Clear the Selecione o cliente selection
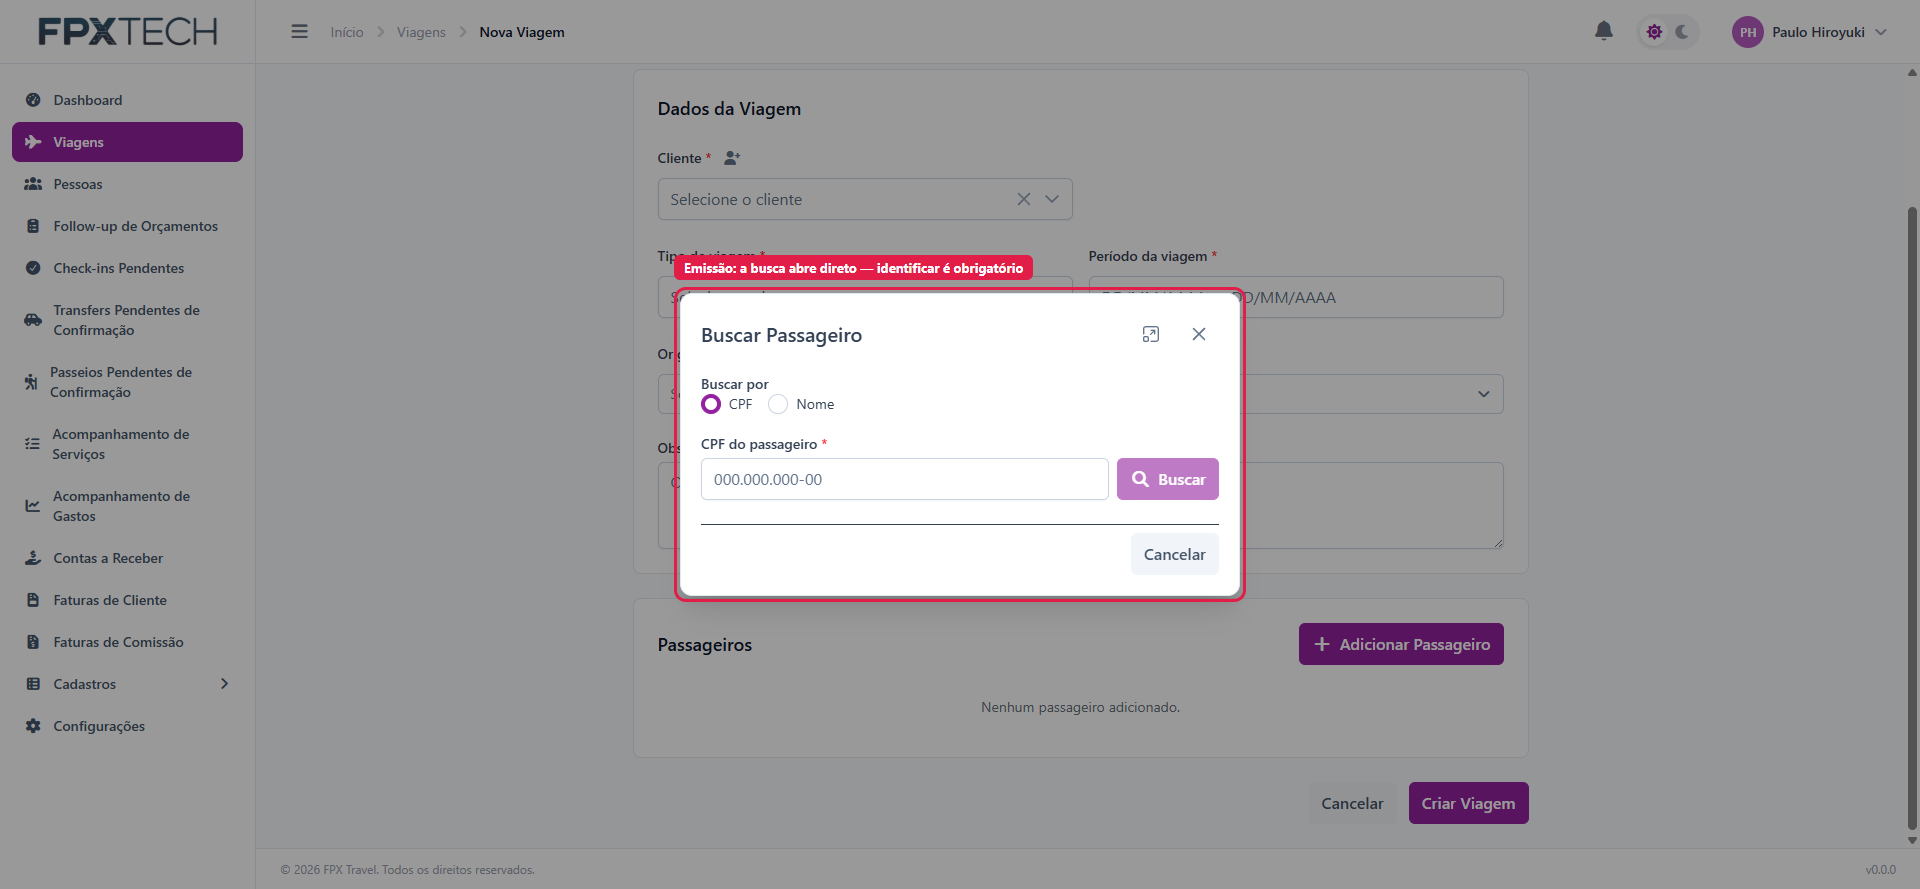The height and width of the screenshot is (889, 1920). pyautogui.click(x=1024, y=199)
